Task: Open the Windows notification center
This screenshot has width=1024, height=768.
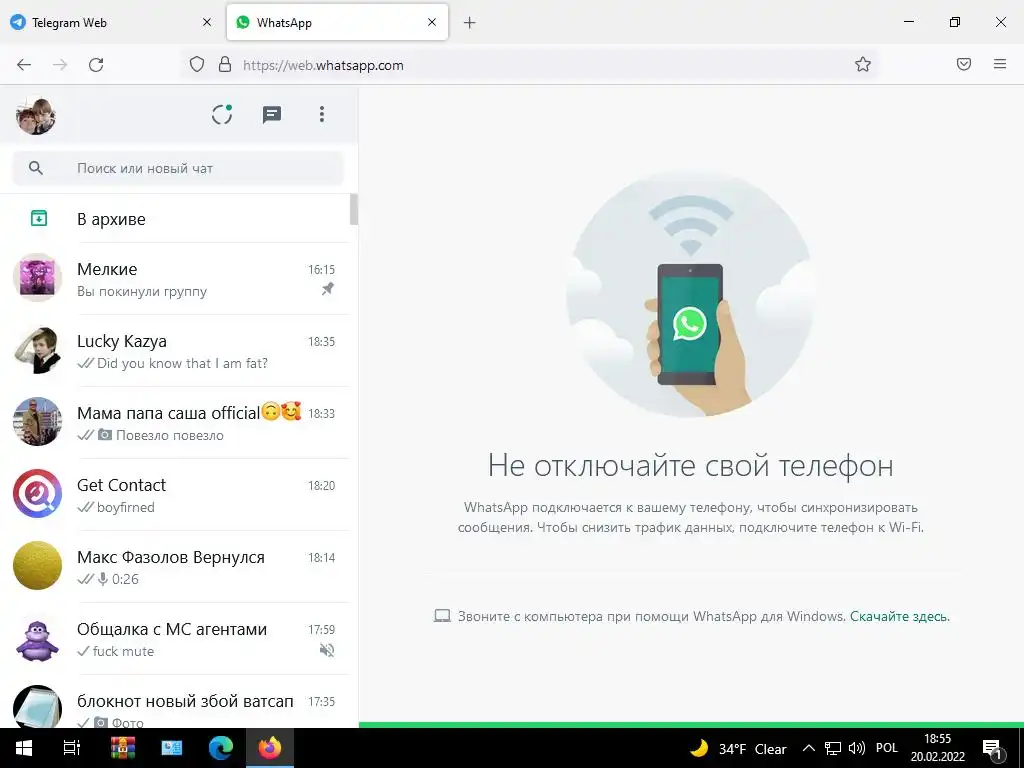Action: point(992,748)
